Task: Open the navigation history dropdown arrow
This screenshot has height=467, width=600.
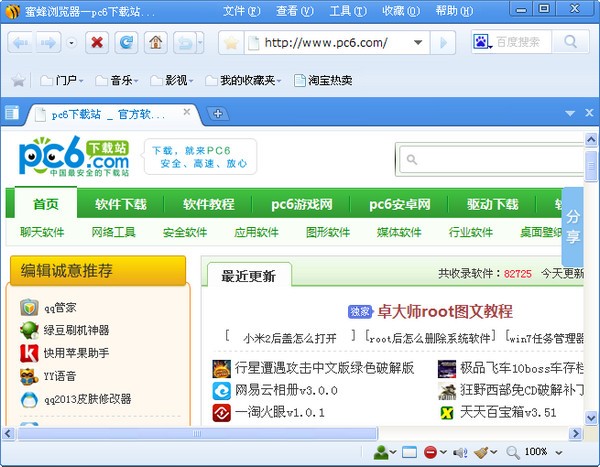Action: point(72,42)
